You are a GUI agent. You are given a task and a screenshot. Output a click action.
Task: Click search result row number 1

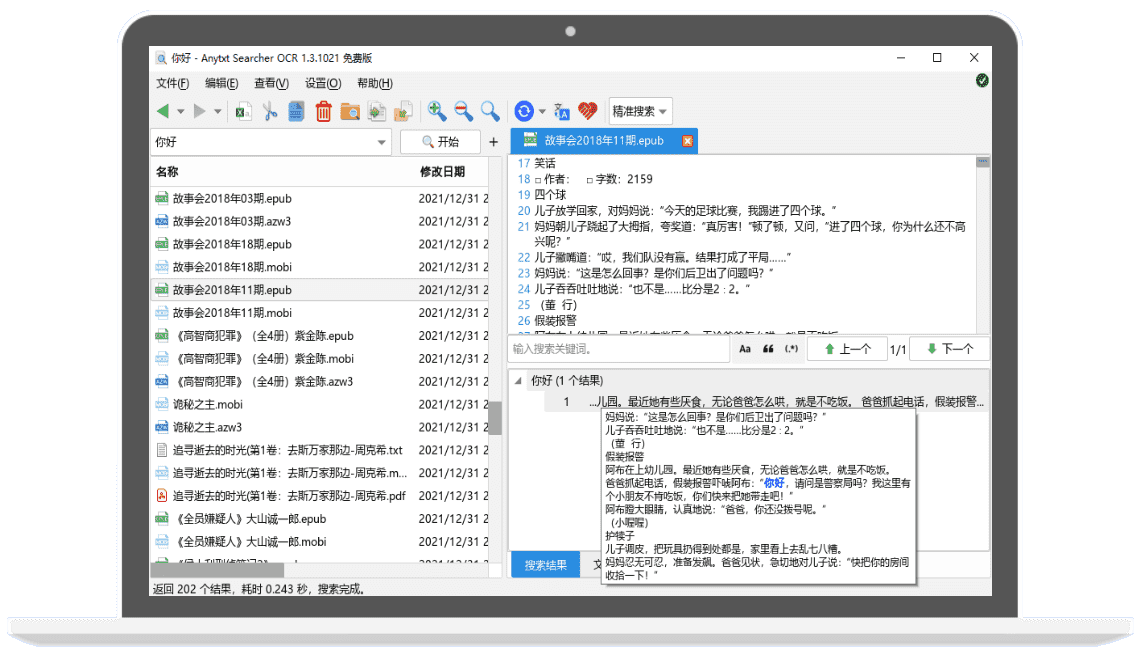(765, 402)
